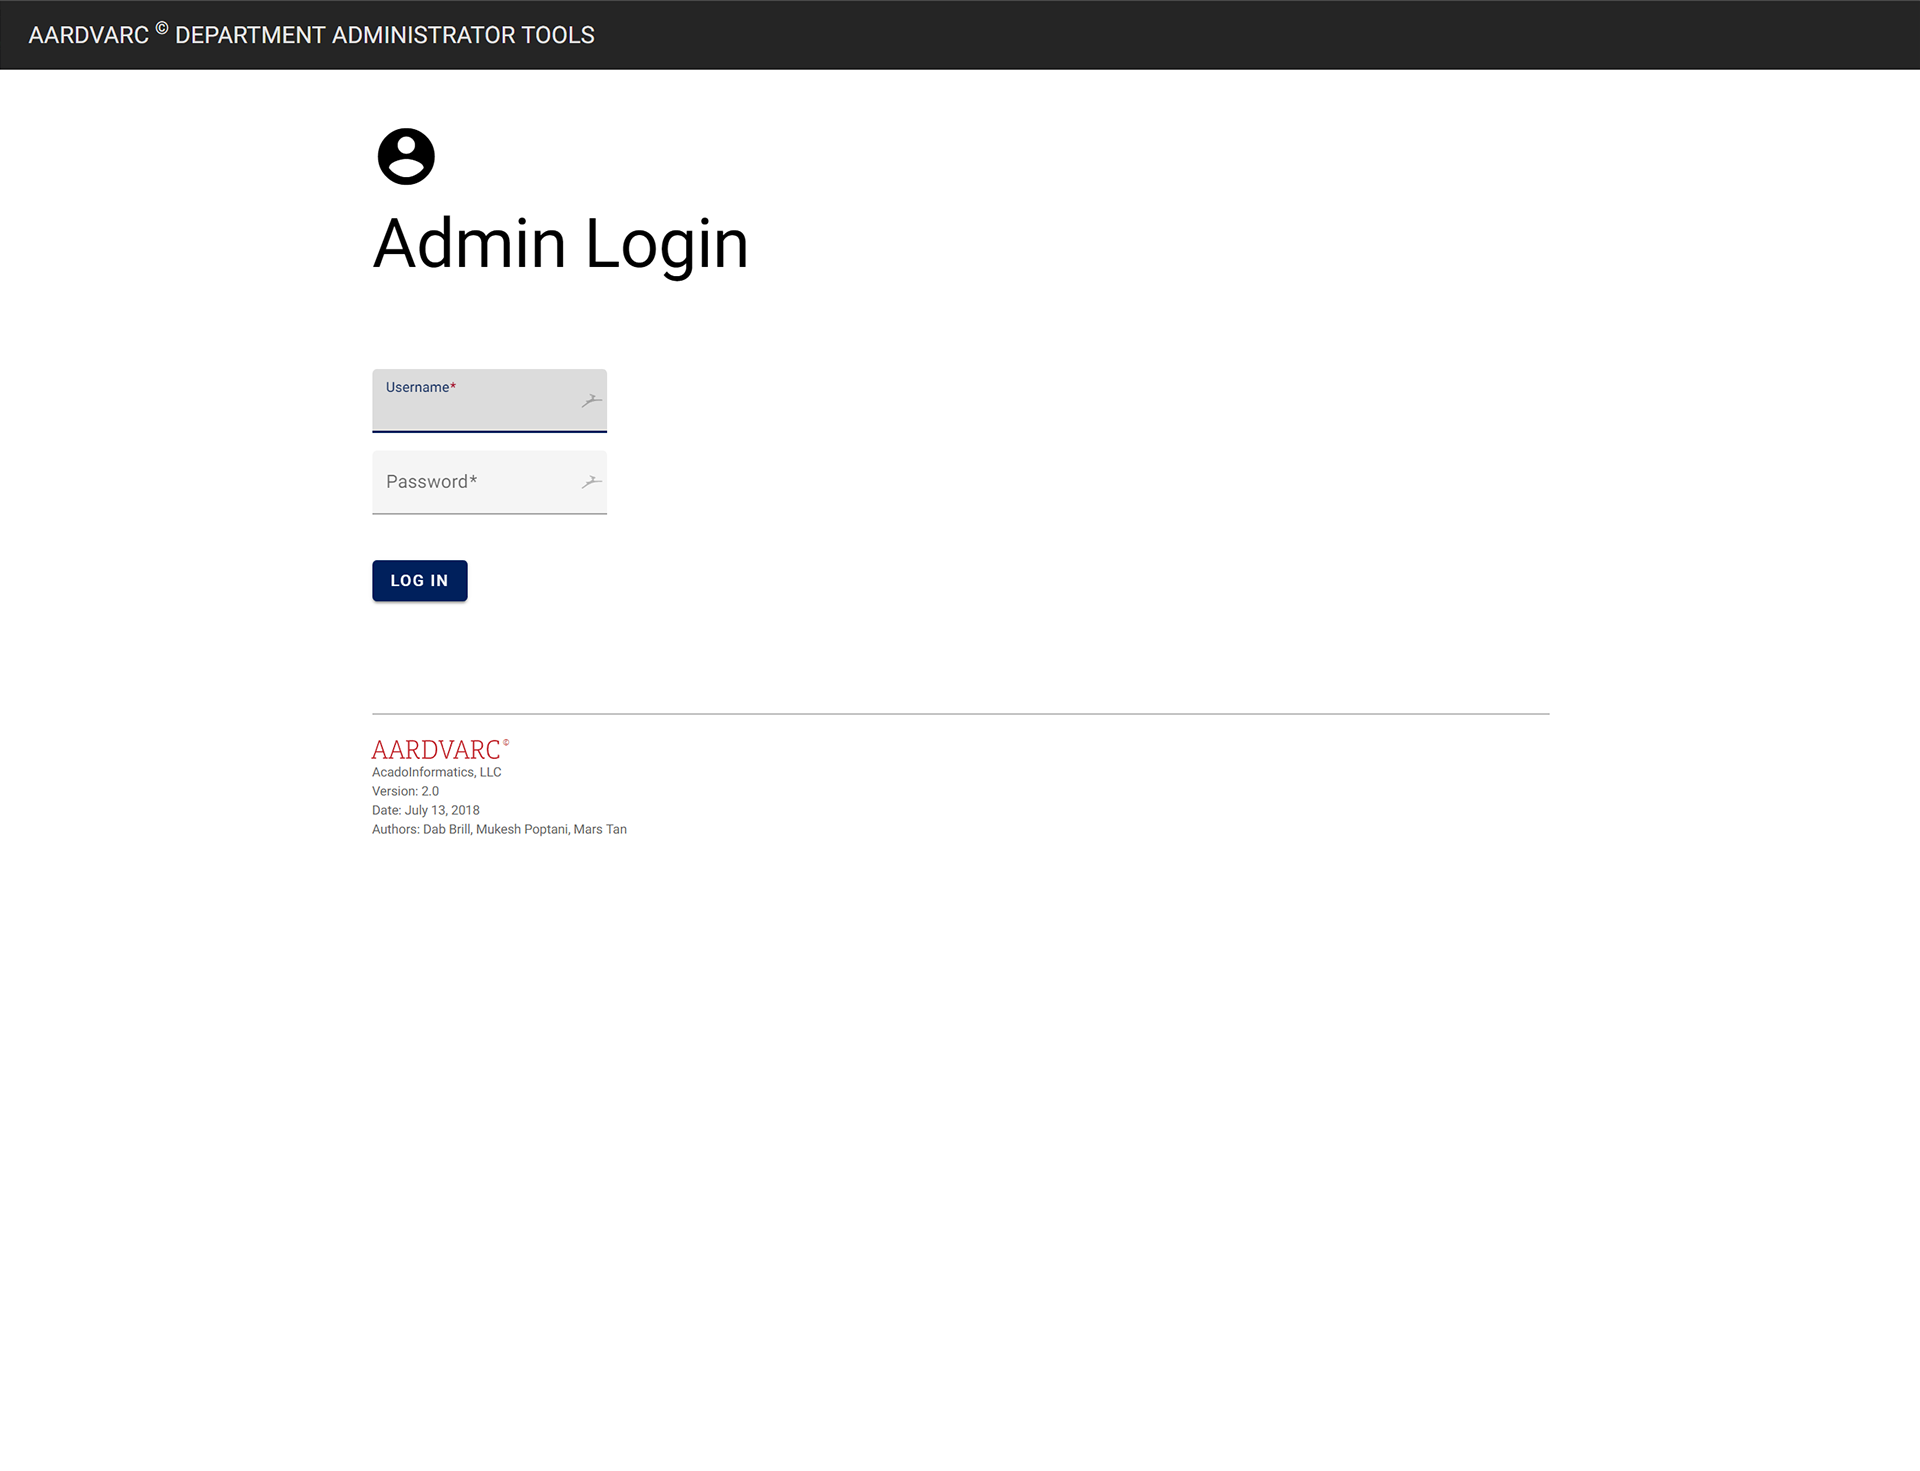The height and width of the screenshot is (1471, 1920).
Task: Click the 'Version: 2.0' footer text
Action: tap(405, 791)
